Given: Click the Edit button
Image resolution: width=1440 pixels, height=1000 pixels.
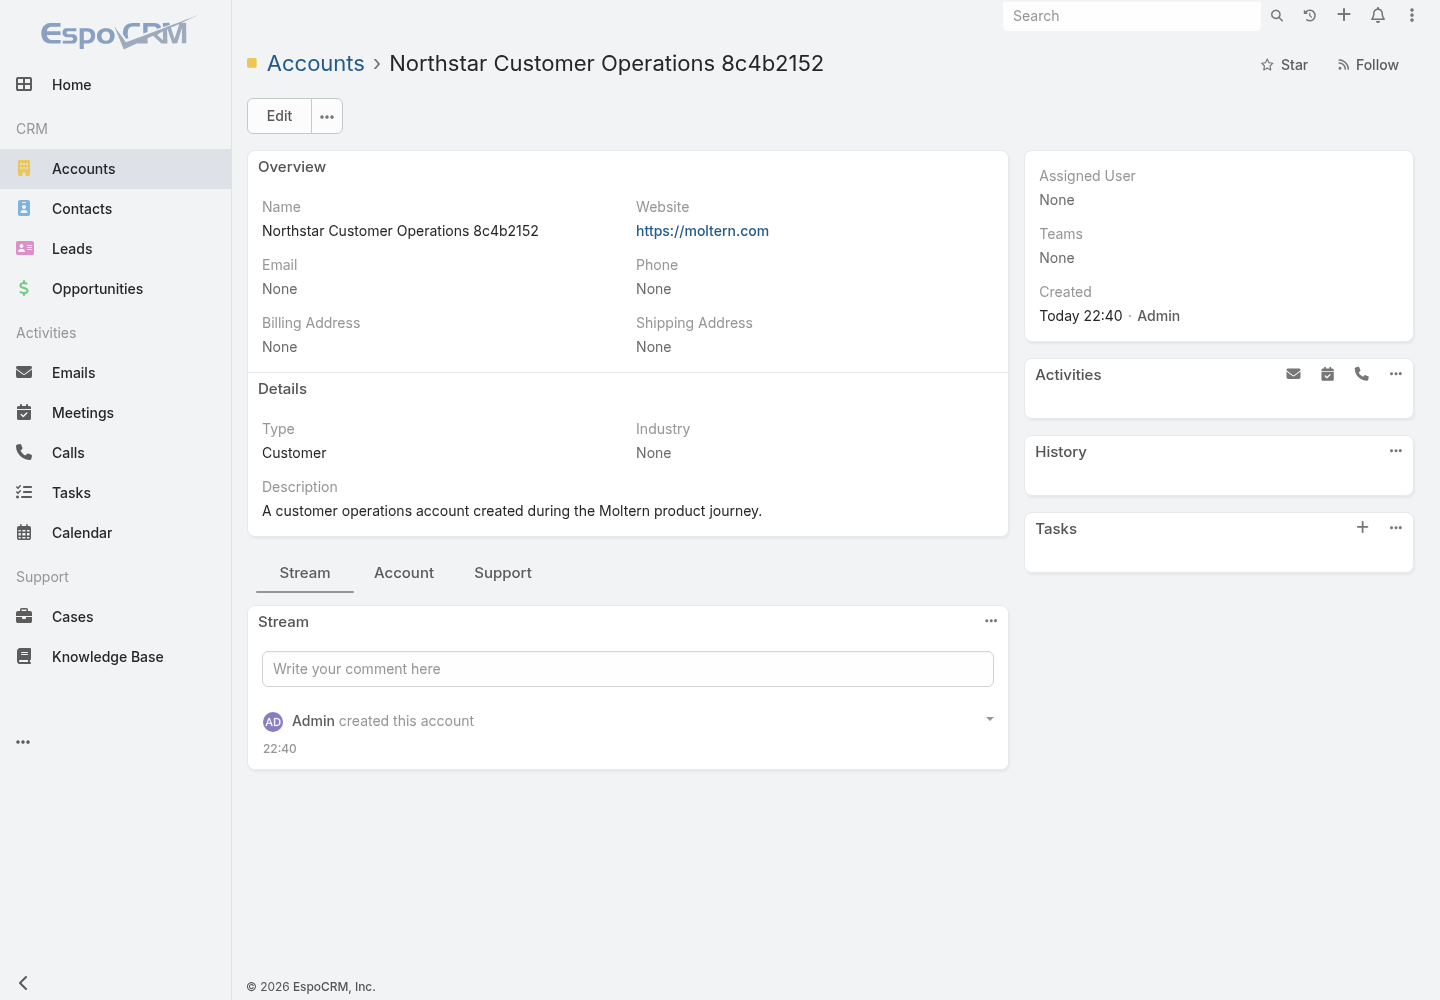Looking at the screenshot, I should tap(280, 116).
